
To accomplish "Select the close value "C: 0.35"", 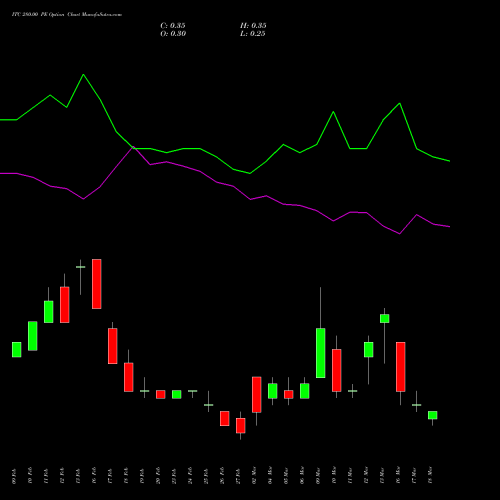I will coord(173,26).
